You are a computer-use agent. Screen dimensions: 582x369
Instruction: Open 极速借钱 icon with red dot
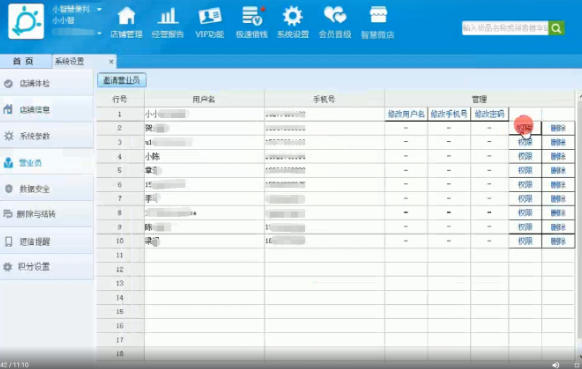pyautogui.click(x=252, y=22)
